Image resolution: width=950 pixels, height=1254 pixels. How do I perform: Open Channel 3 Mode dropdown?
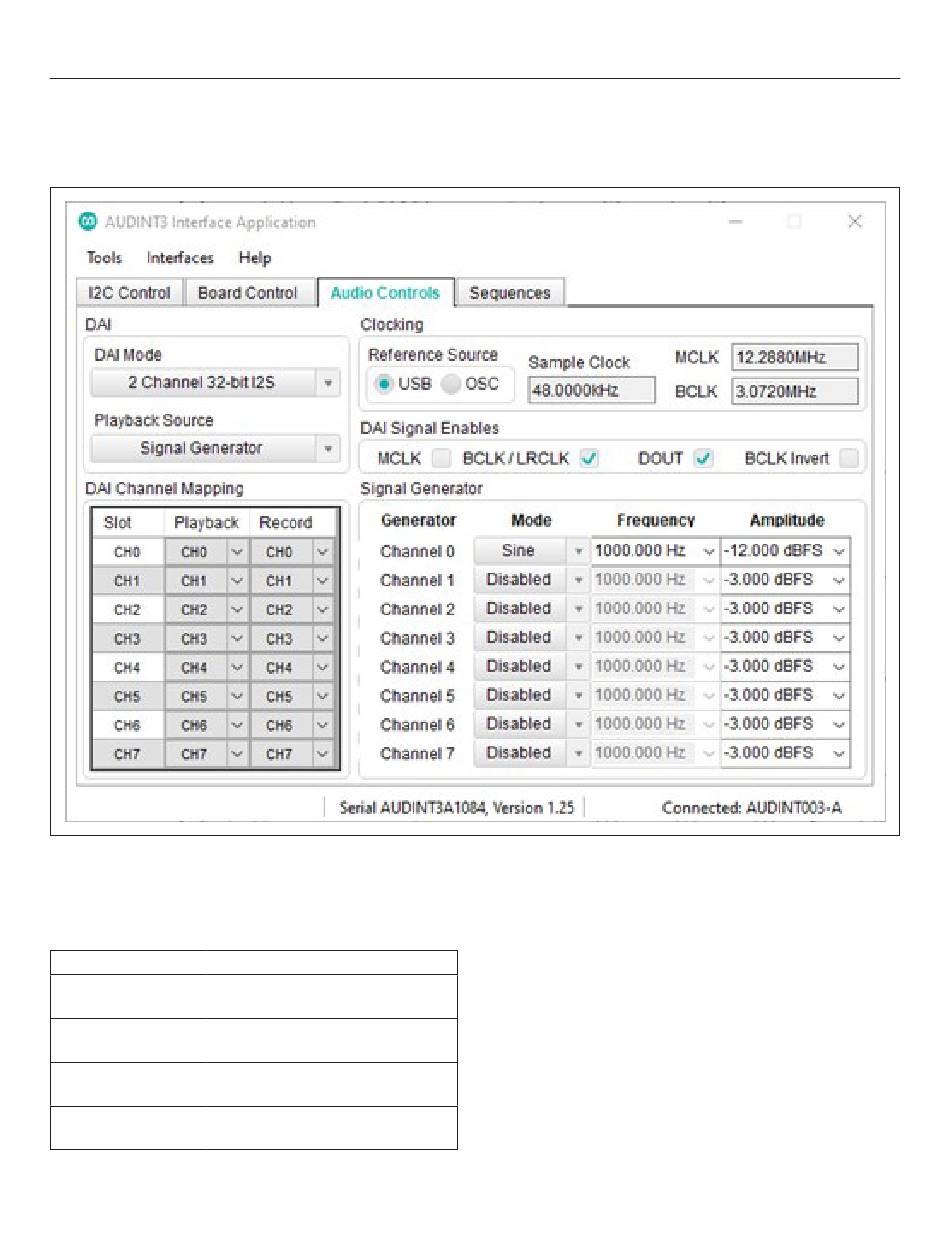pos(531,638)
